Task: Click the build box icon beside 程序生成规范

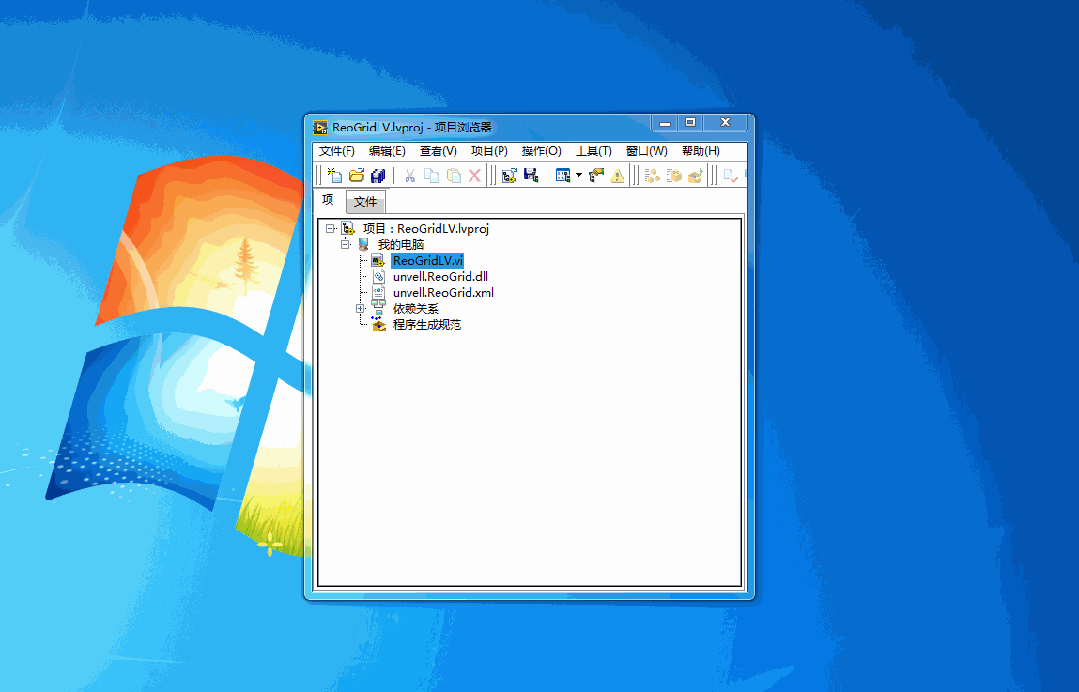Action: tap(378, 325)
